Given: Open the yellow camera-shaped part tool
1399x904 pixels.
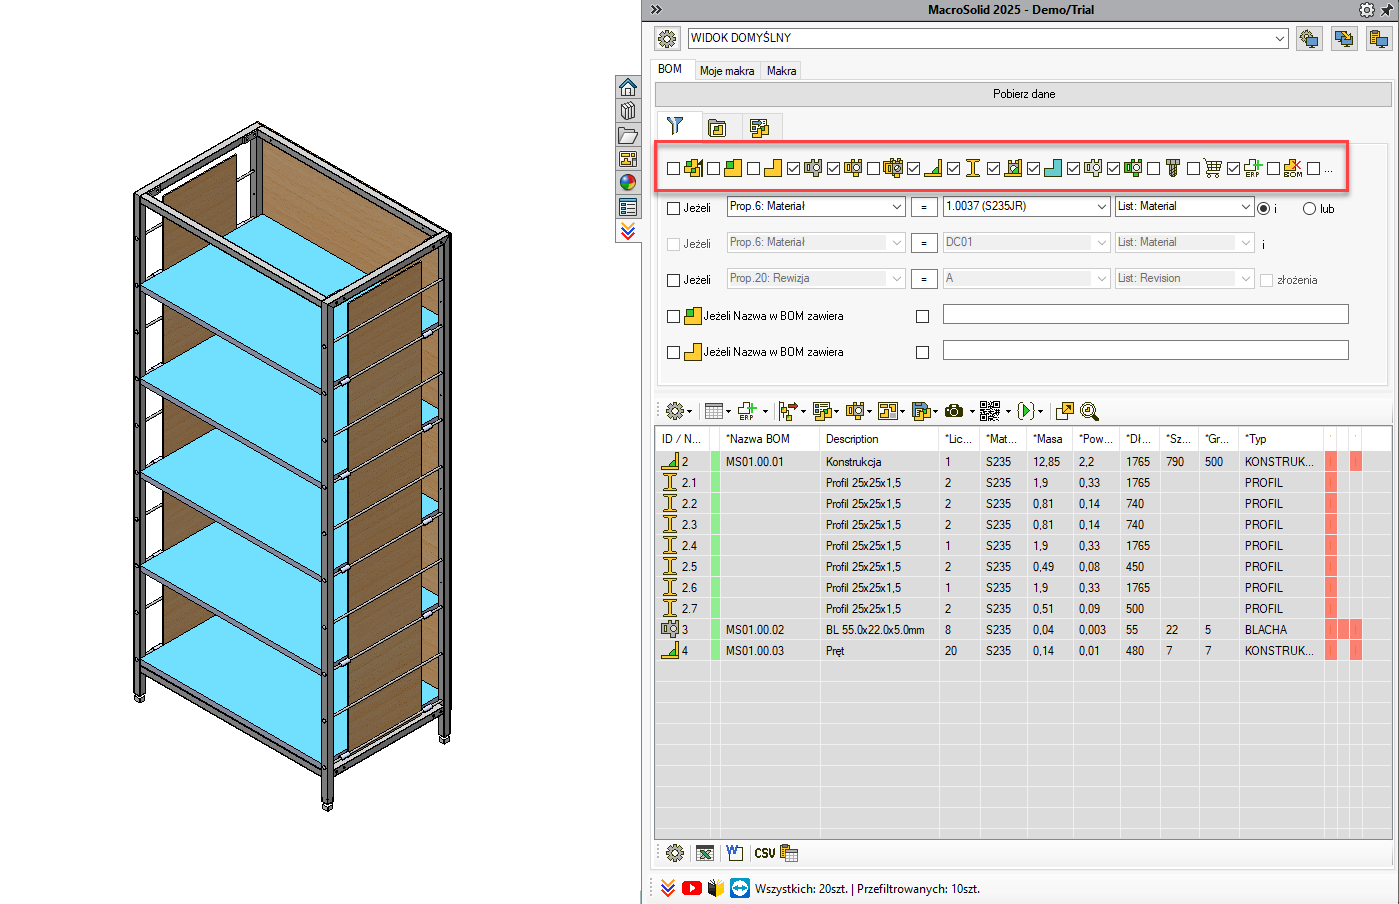Looking at the screenshot, I should pos(858,411).
